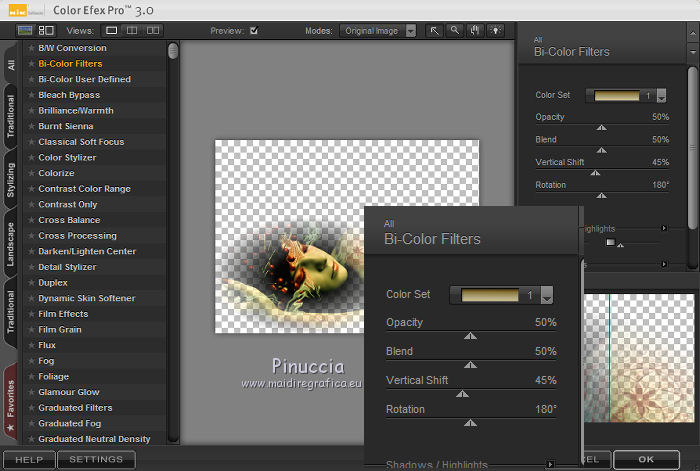Screen dimensions: 700x471
Task: Select the split preview view
Action: (x=132, y=30)
